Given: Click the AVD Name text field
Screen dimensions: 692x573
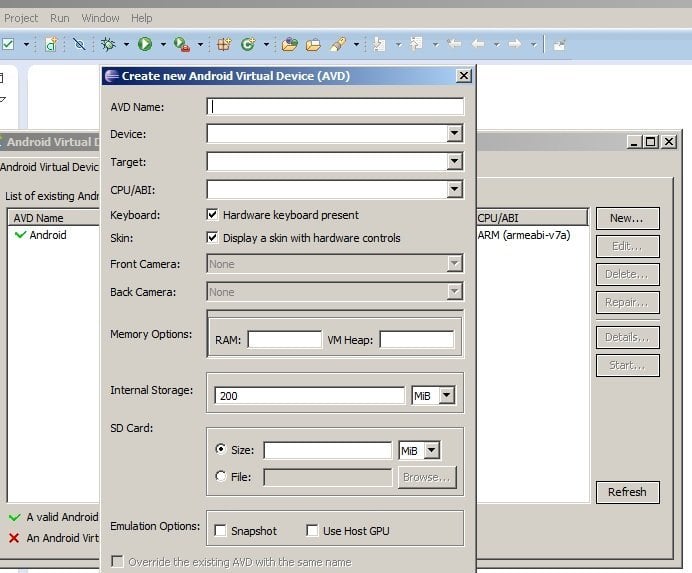Looking at the screenshot, I should 335,106.
